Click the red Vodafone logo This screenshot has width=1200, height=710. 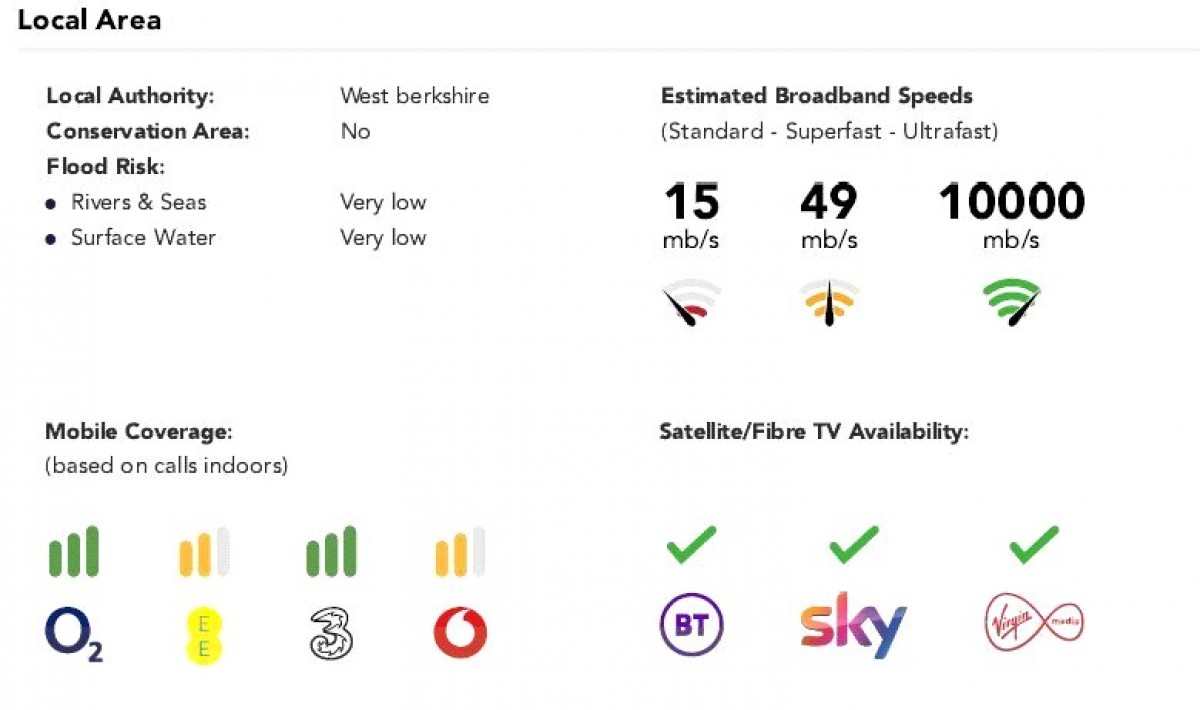460,634
